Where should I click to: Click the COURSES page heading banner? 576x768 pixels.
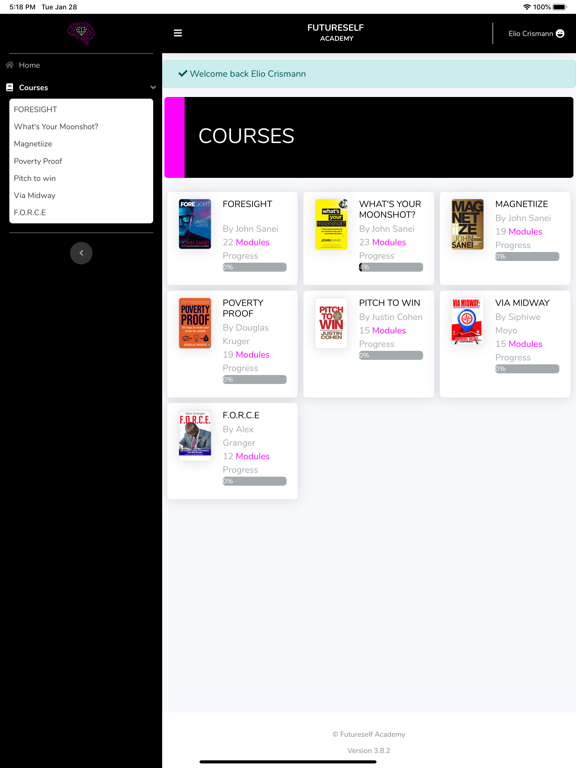[x=369, y=137]
